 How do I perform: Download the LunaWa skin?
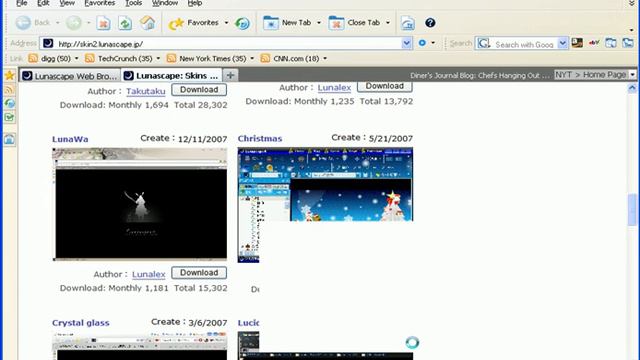coord(199,273)
